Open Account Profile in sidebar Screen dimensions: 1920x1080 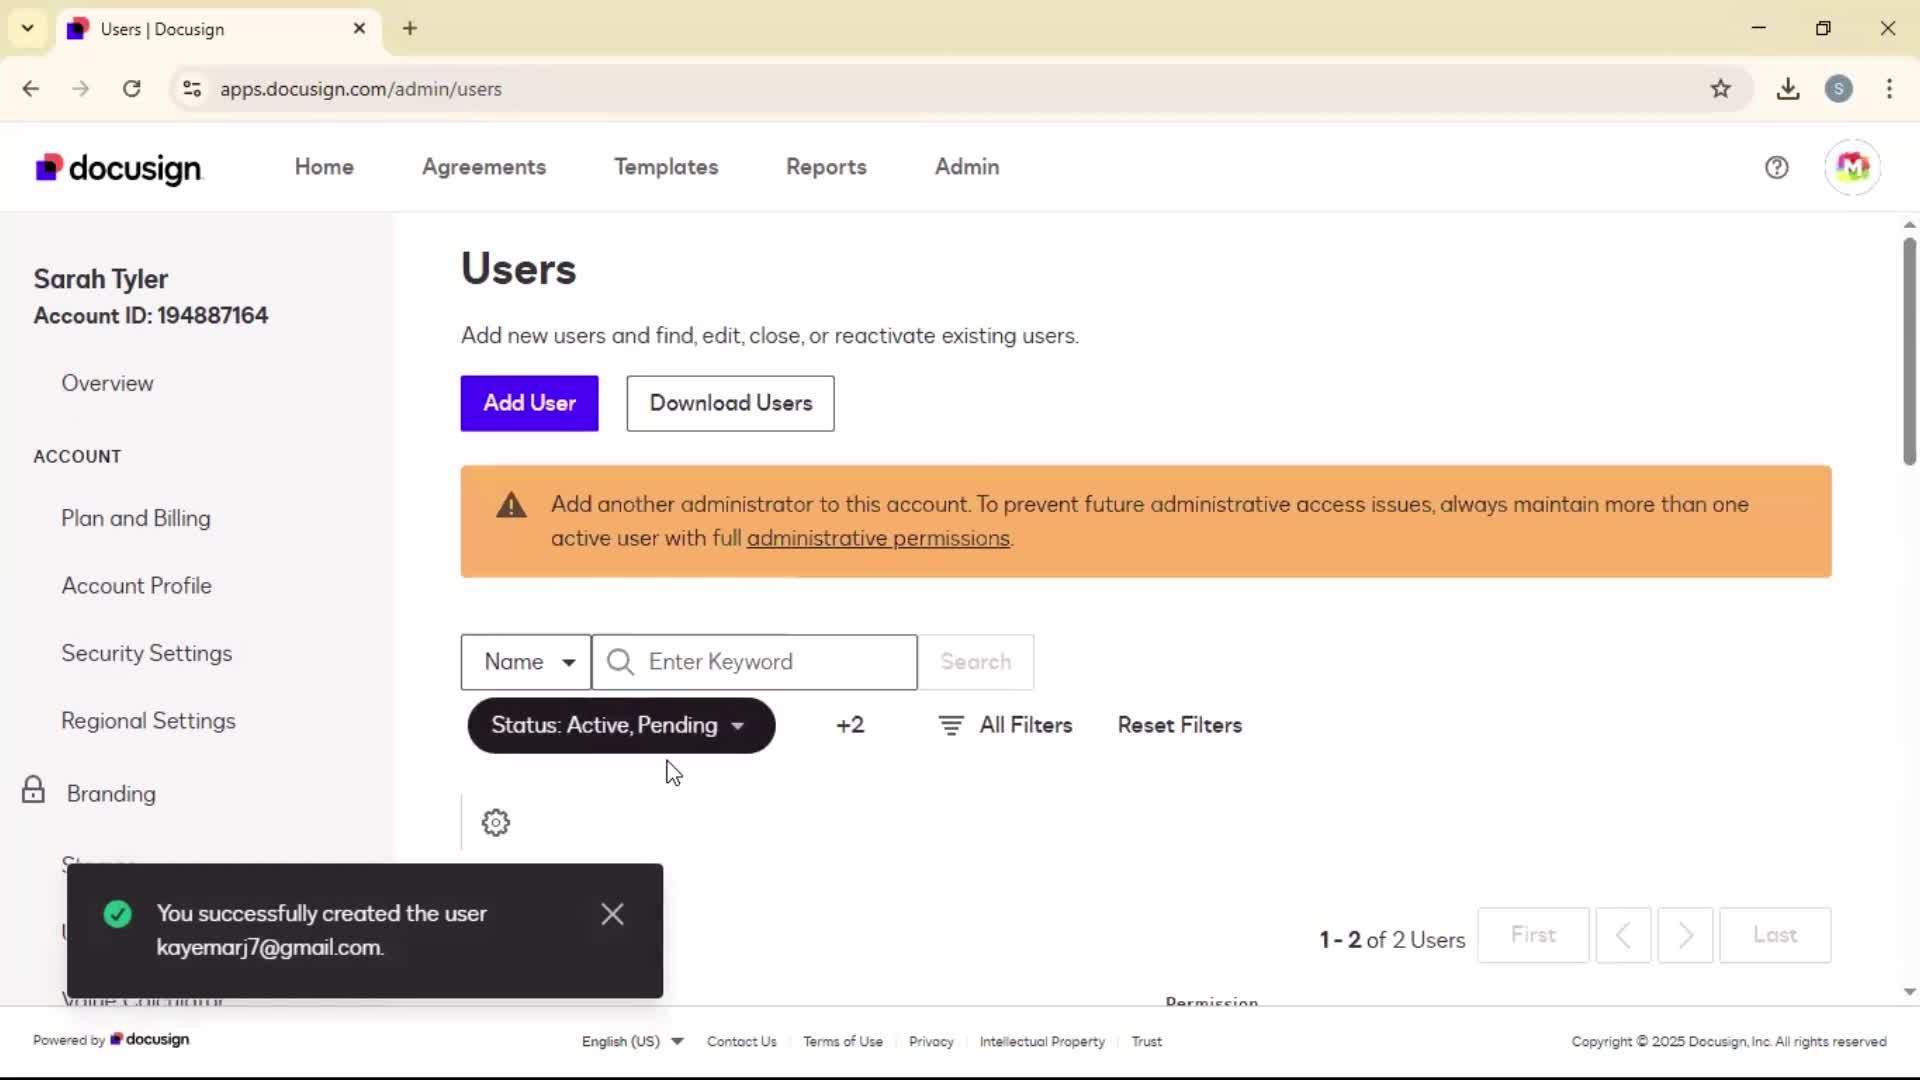point(137,586)
